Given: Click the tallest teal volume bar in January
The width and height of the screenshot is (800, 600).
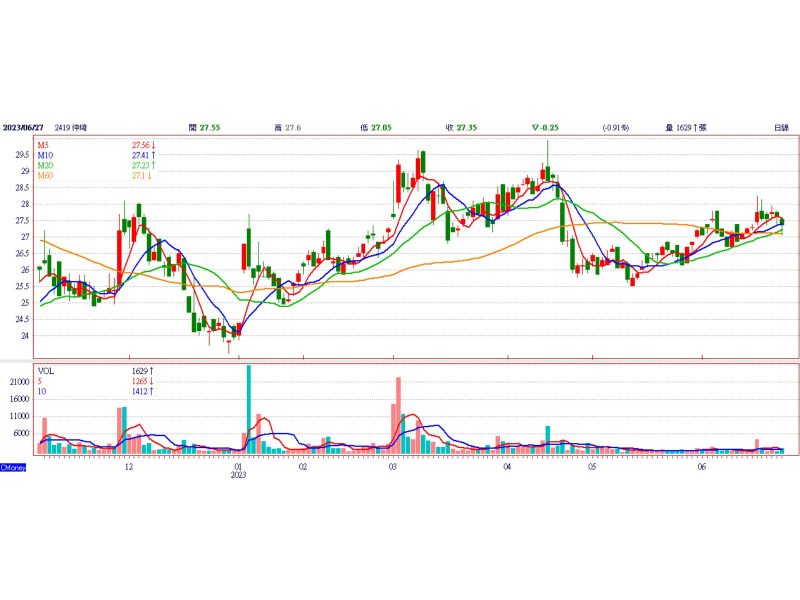Looking at the screenshot, I should coord(248,410).
